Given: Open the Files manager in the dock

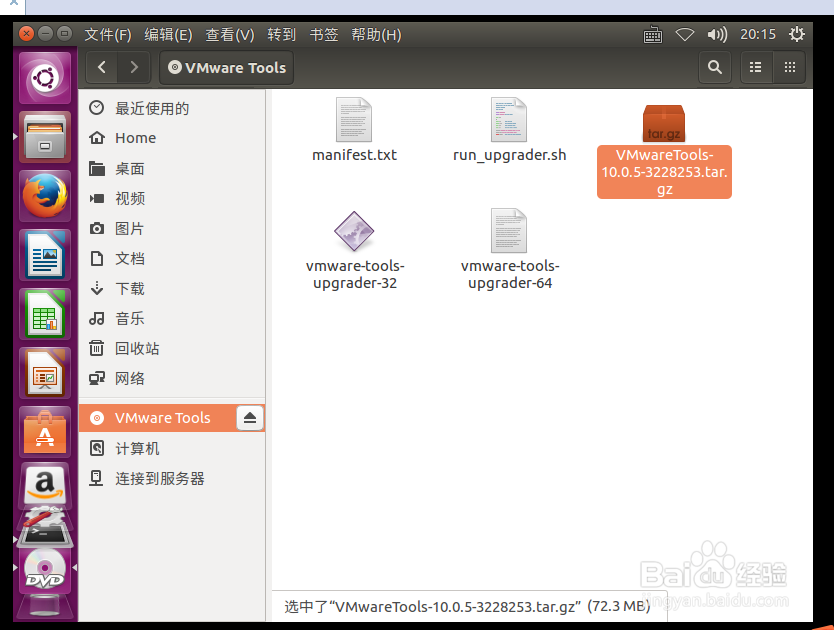Looking at the screenshot, I should click(45, 137).
